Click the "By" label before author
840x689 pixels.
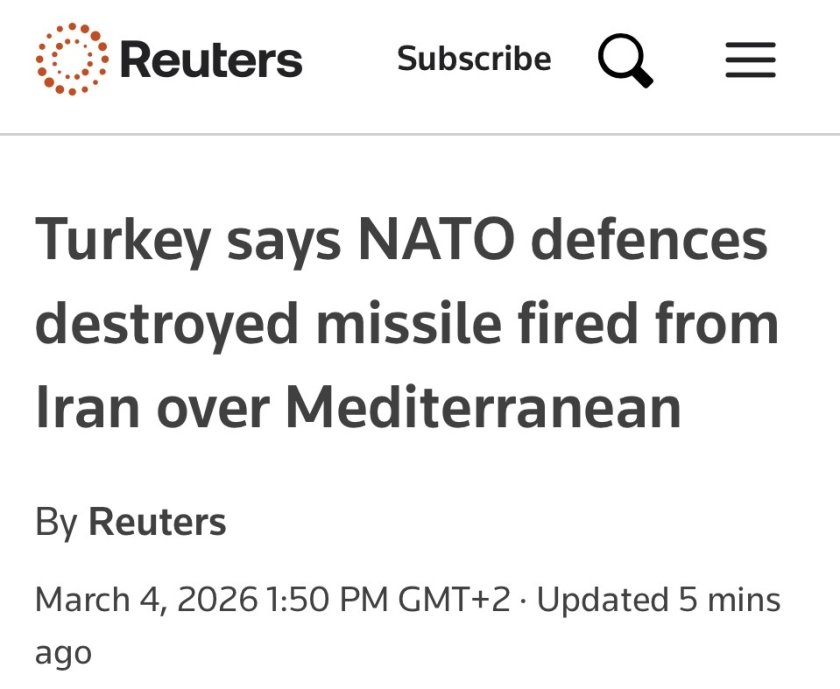point(56,522)
